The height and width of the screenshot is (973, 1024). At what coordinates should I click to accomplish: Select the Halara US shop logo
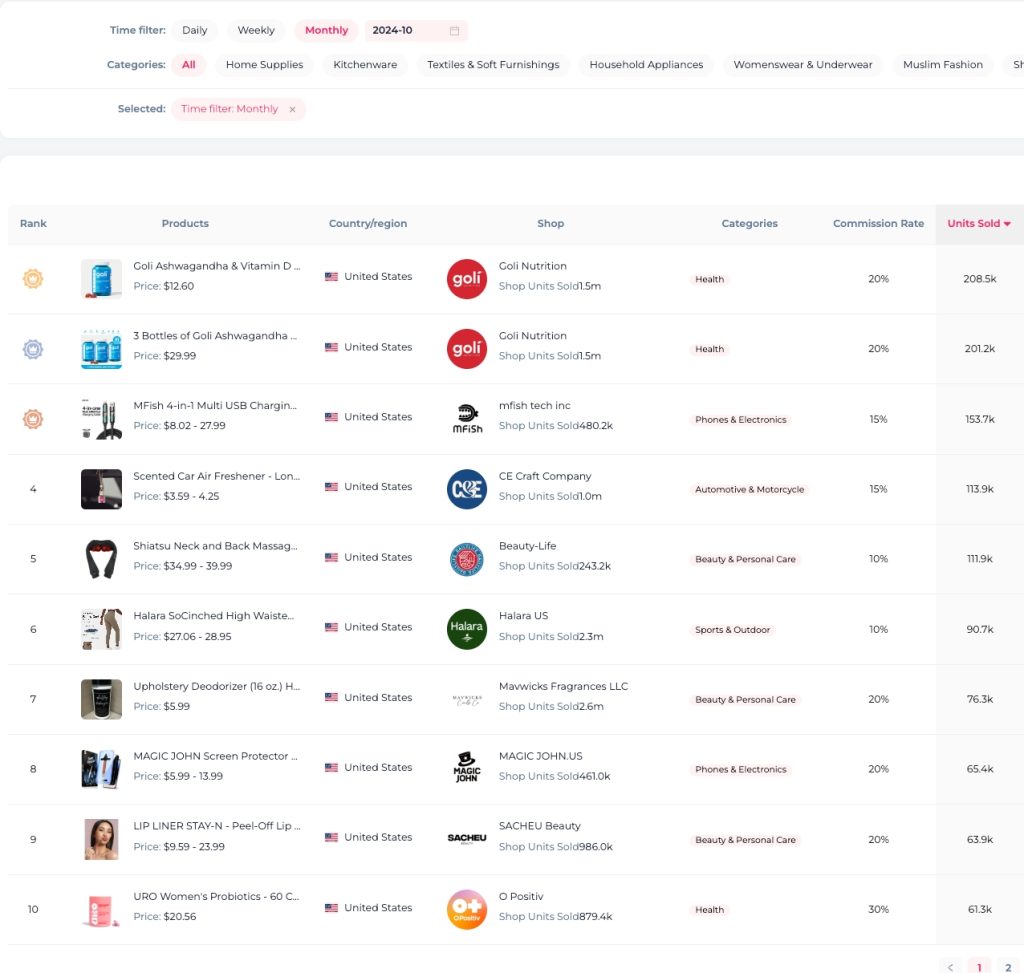point(466,629)
